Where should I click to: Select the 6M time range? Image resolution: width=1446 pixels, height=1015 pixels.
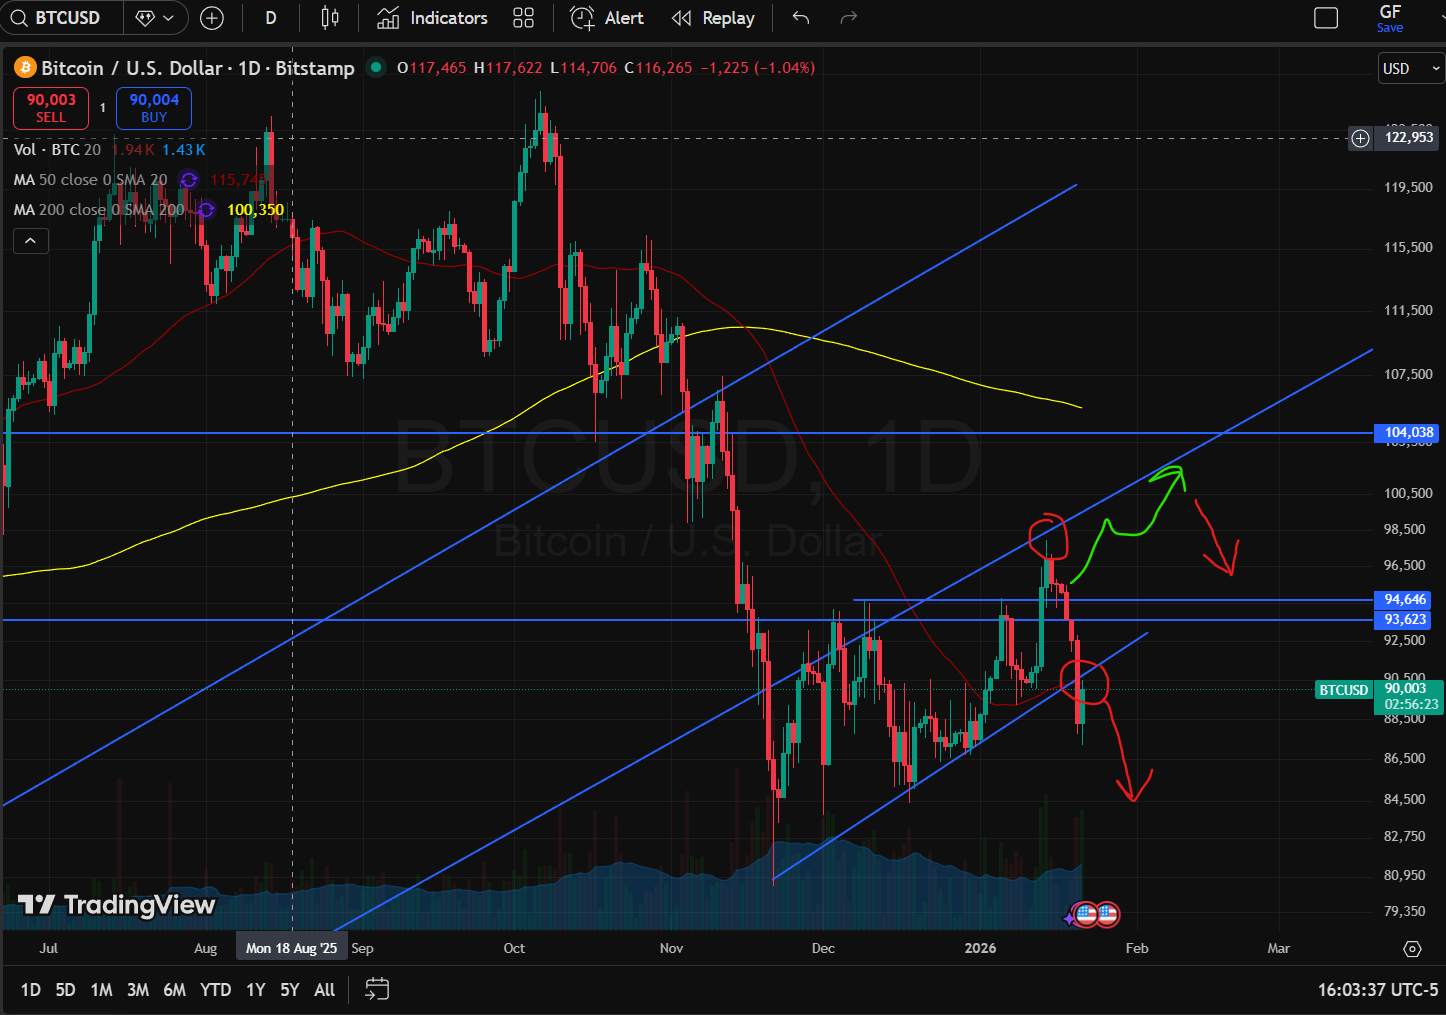coord(174,990)
